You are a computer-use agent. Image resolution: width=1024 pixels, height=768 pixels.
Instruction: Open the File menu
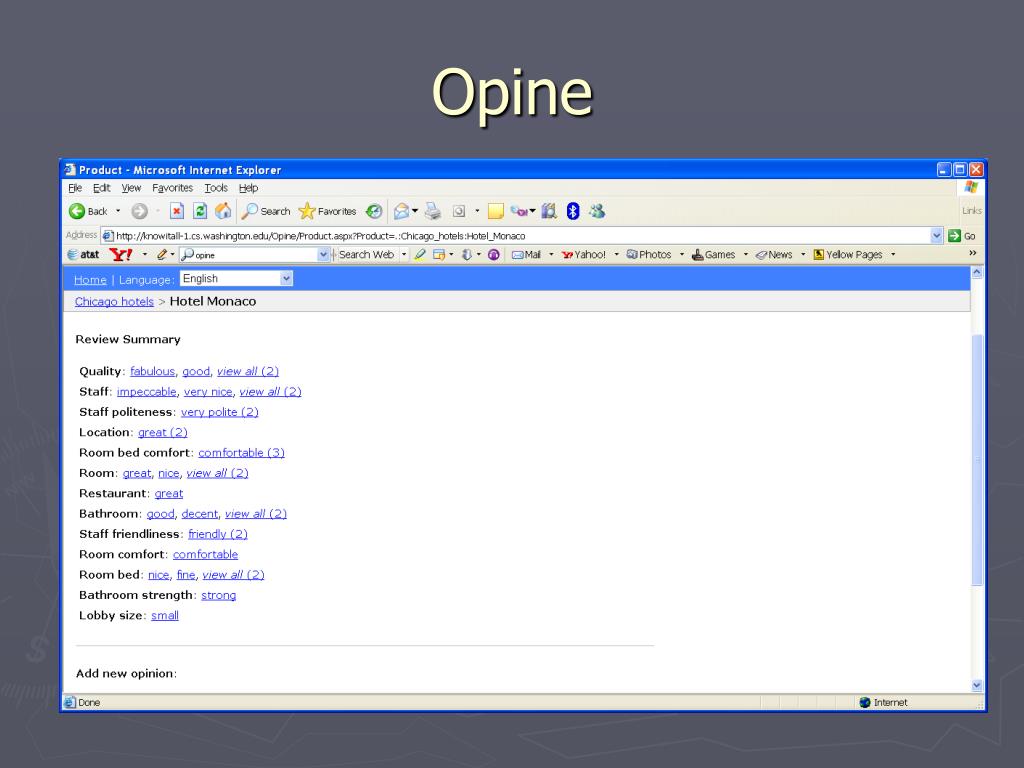(x=75, y=188)
